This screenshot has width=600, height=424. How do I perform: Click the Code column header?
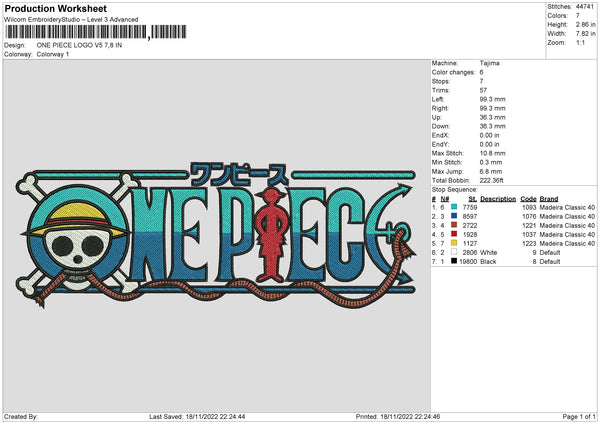(x=529, y=198)
